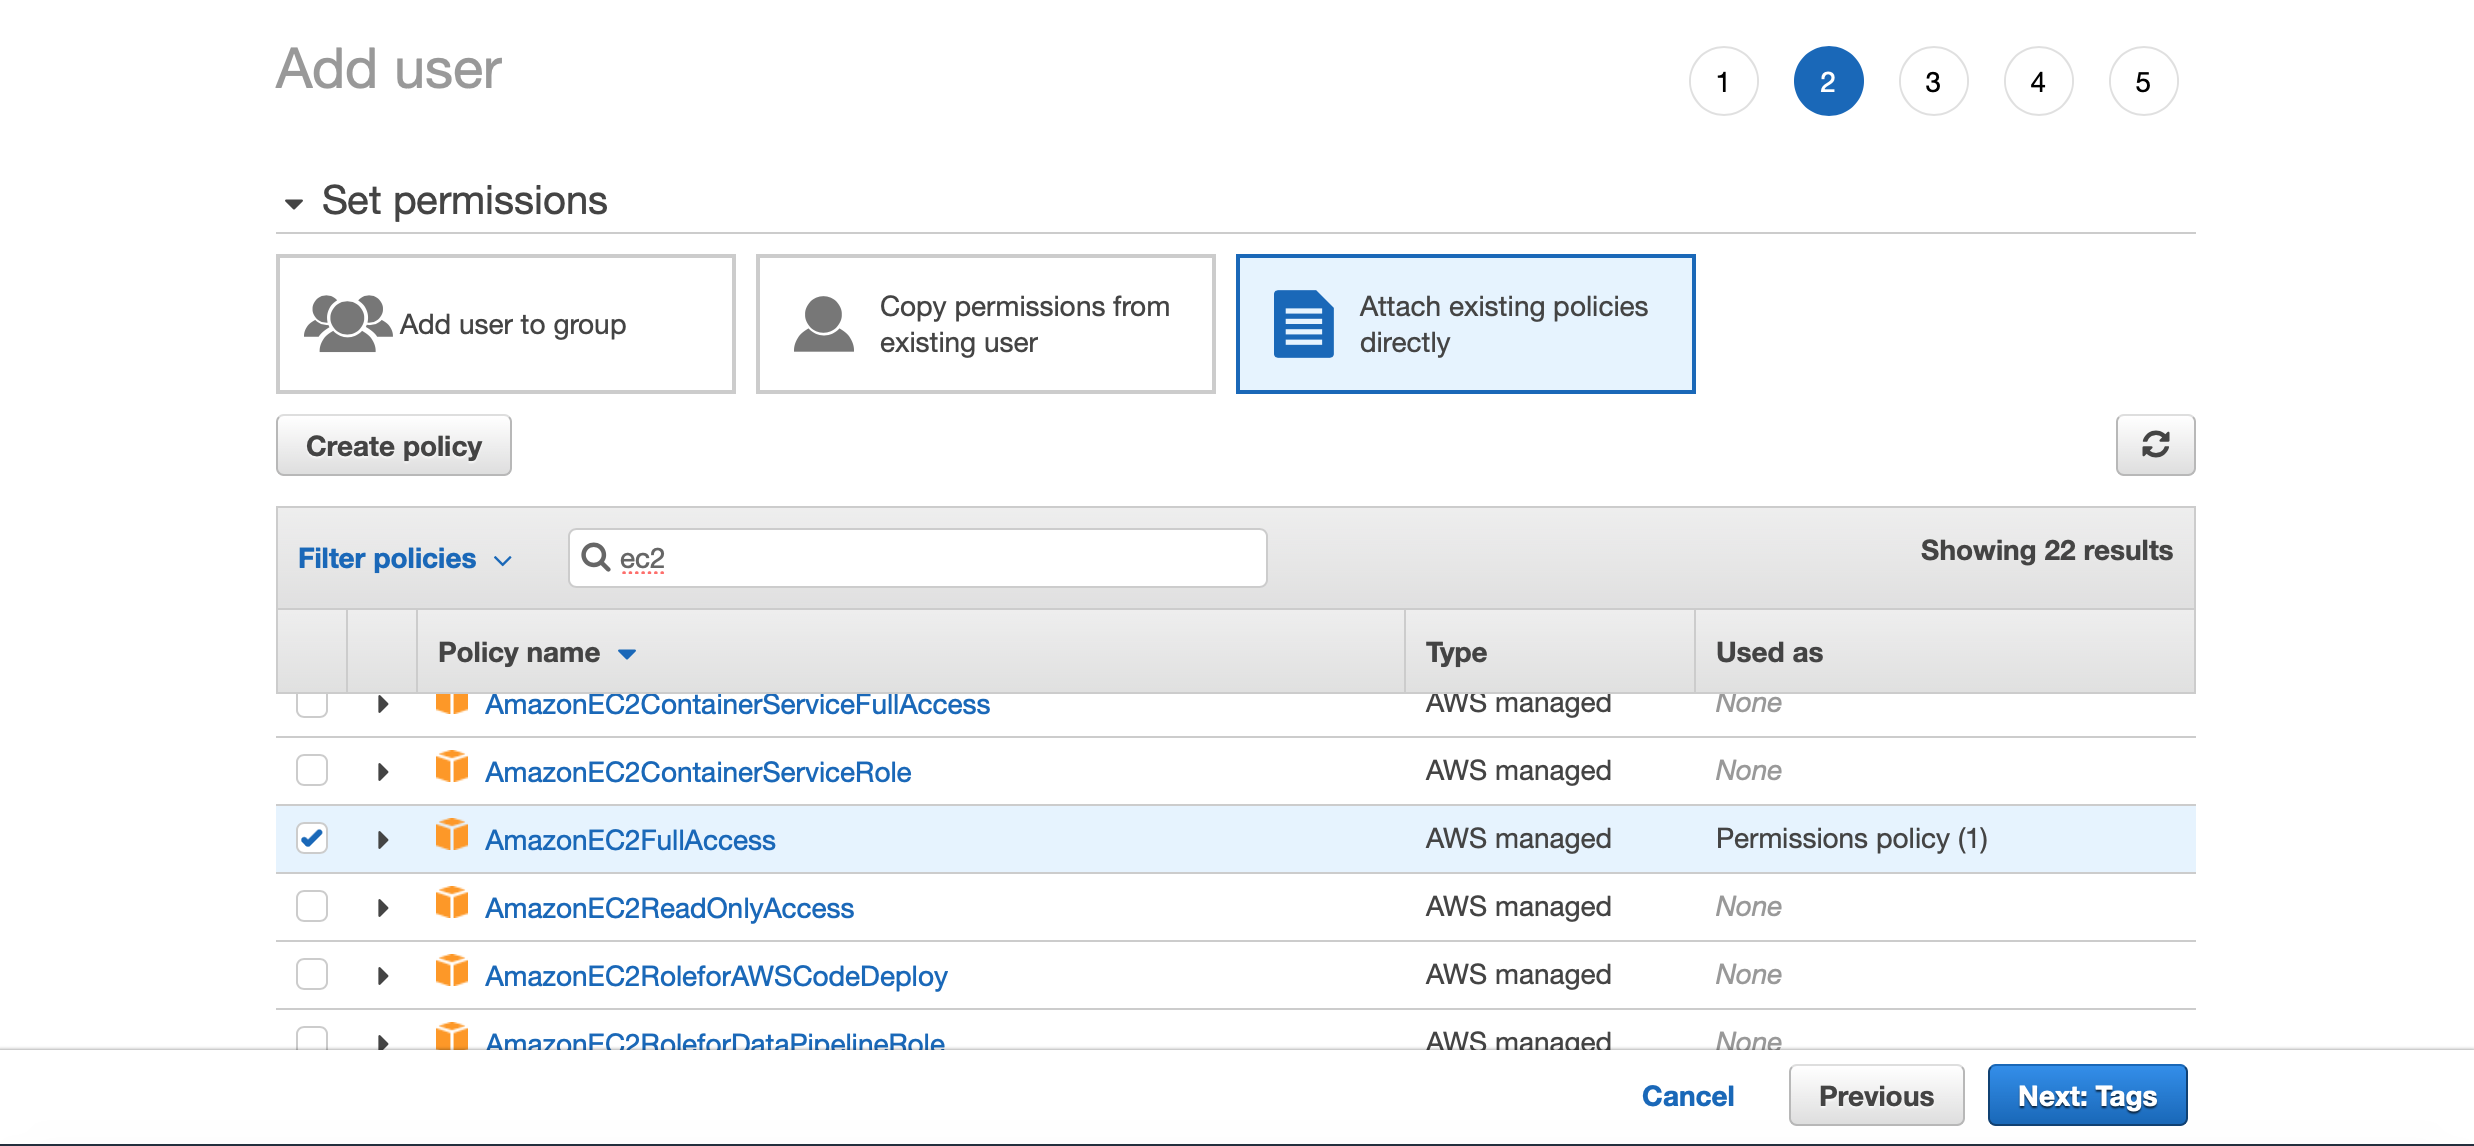Viewport: 2474px width, 1146px height.
Task: Expand the AmazonEC2ContainerServiceRole policy details
Action: 382,772
